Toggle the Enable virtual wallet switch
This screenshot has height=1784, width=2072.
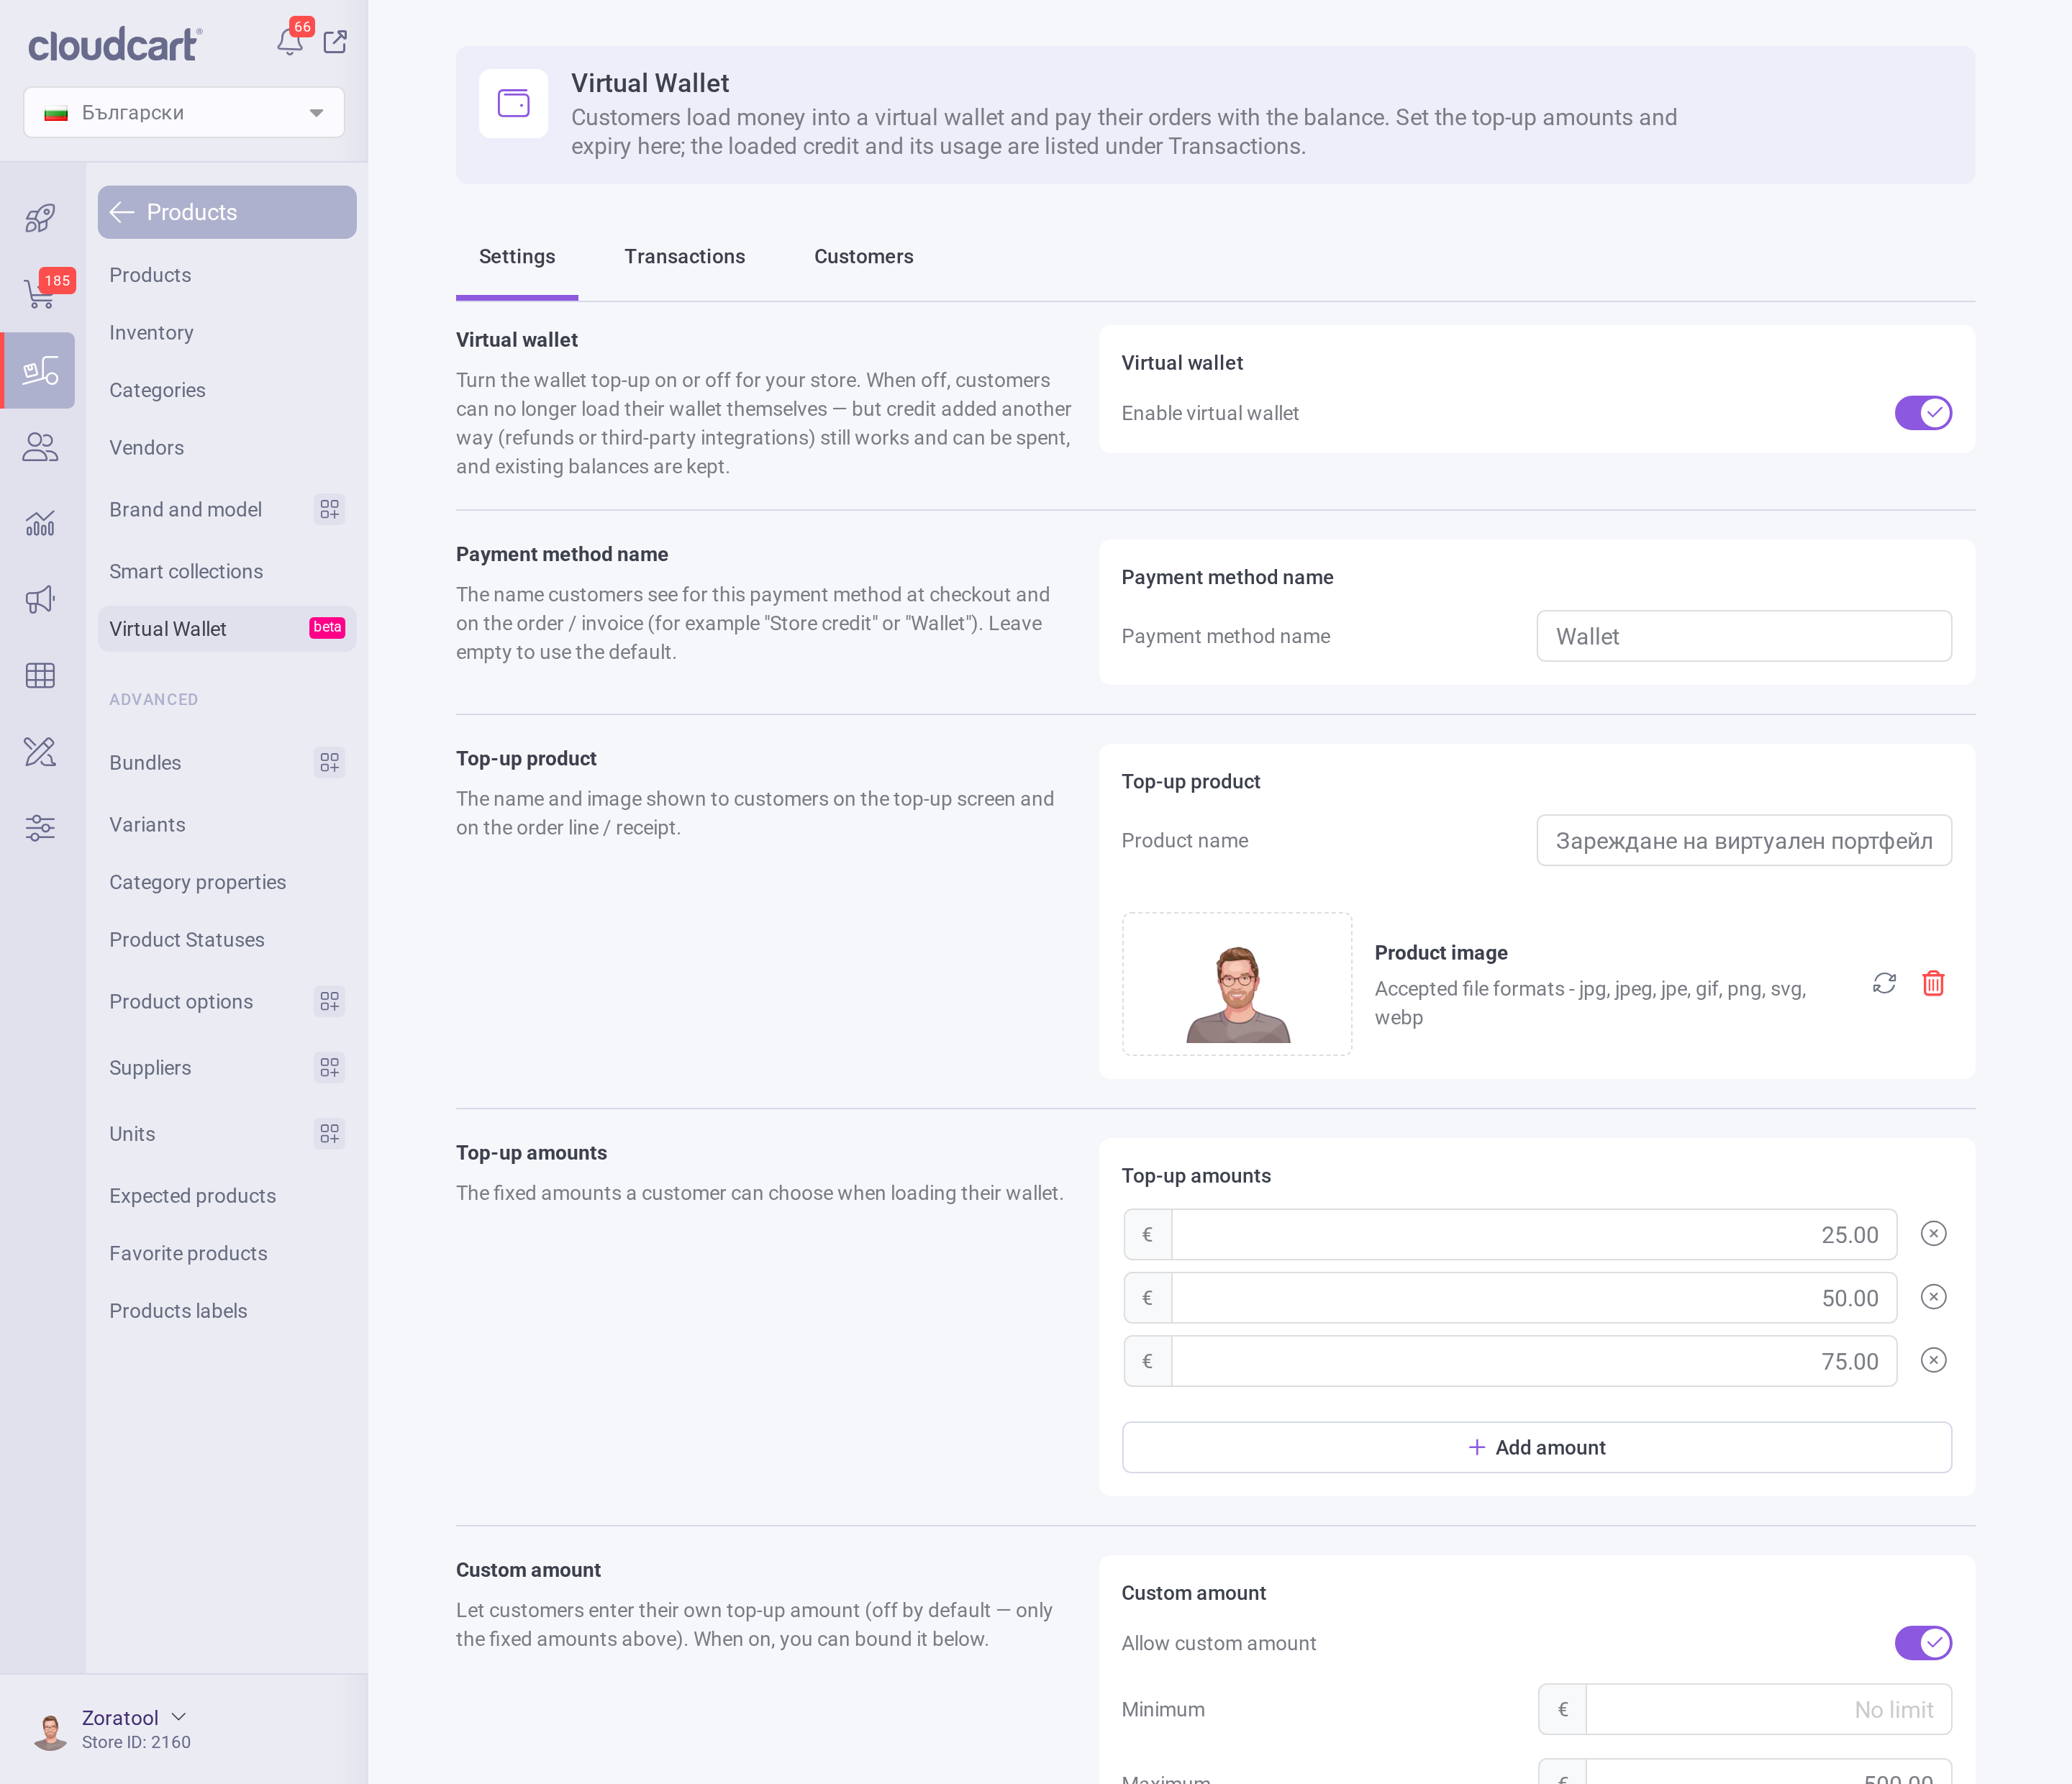coord(1922,413)
